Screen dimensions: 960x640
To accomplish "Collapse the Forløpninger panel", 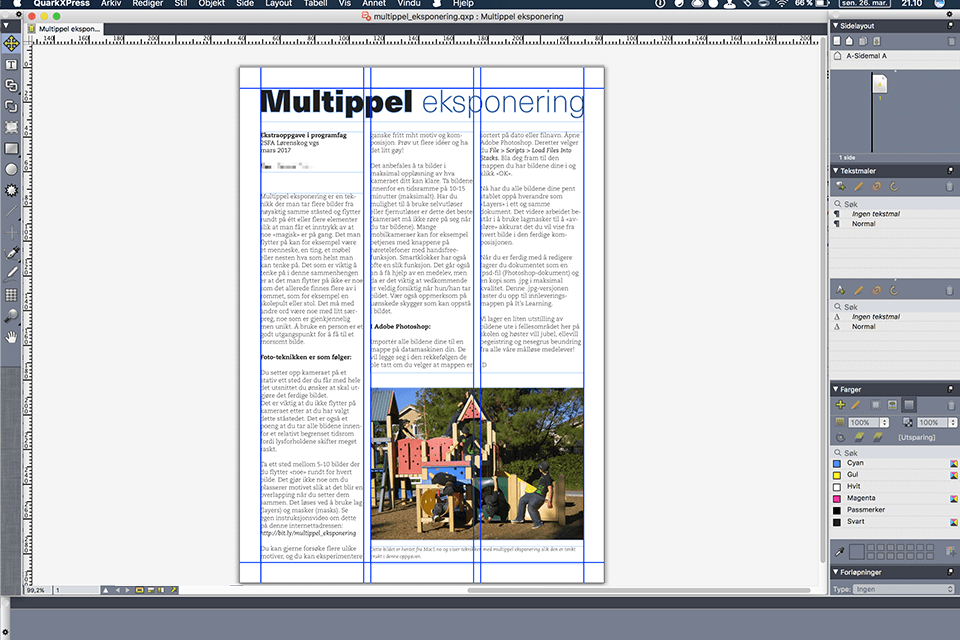I will tap(835, 572).
